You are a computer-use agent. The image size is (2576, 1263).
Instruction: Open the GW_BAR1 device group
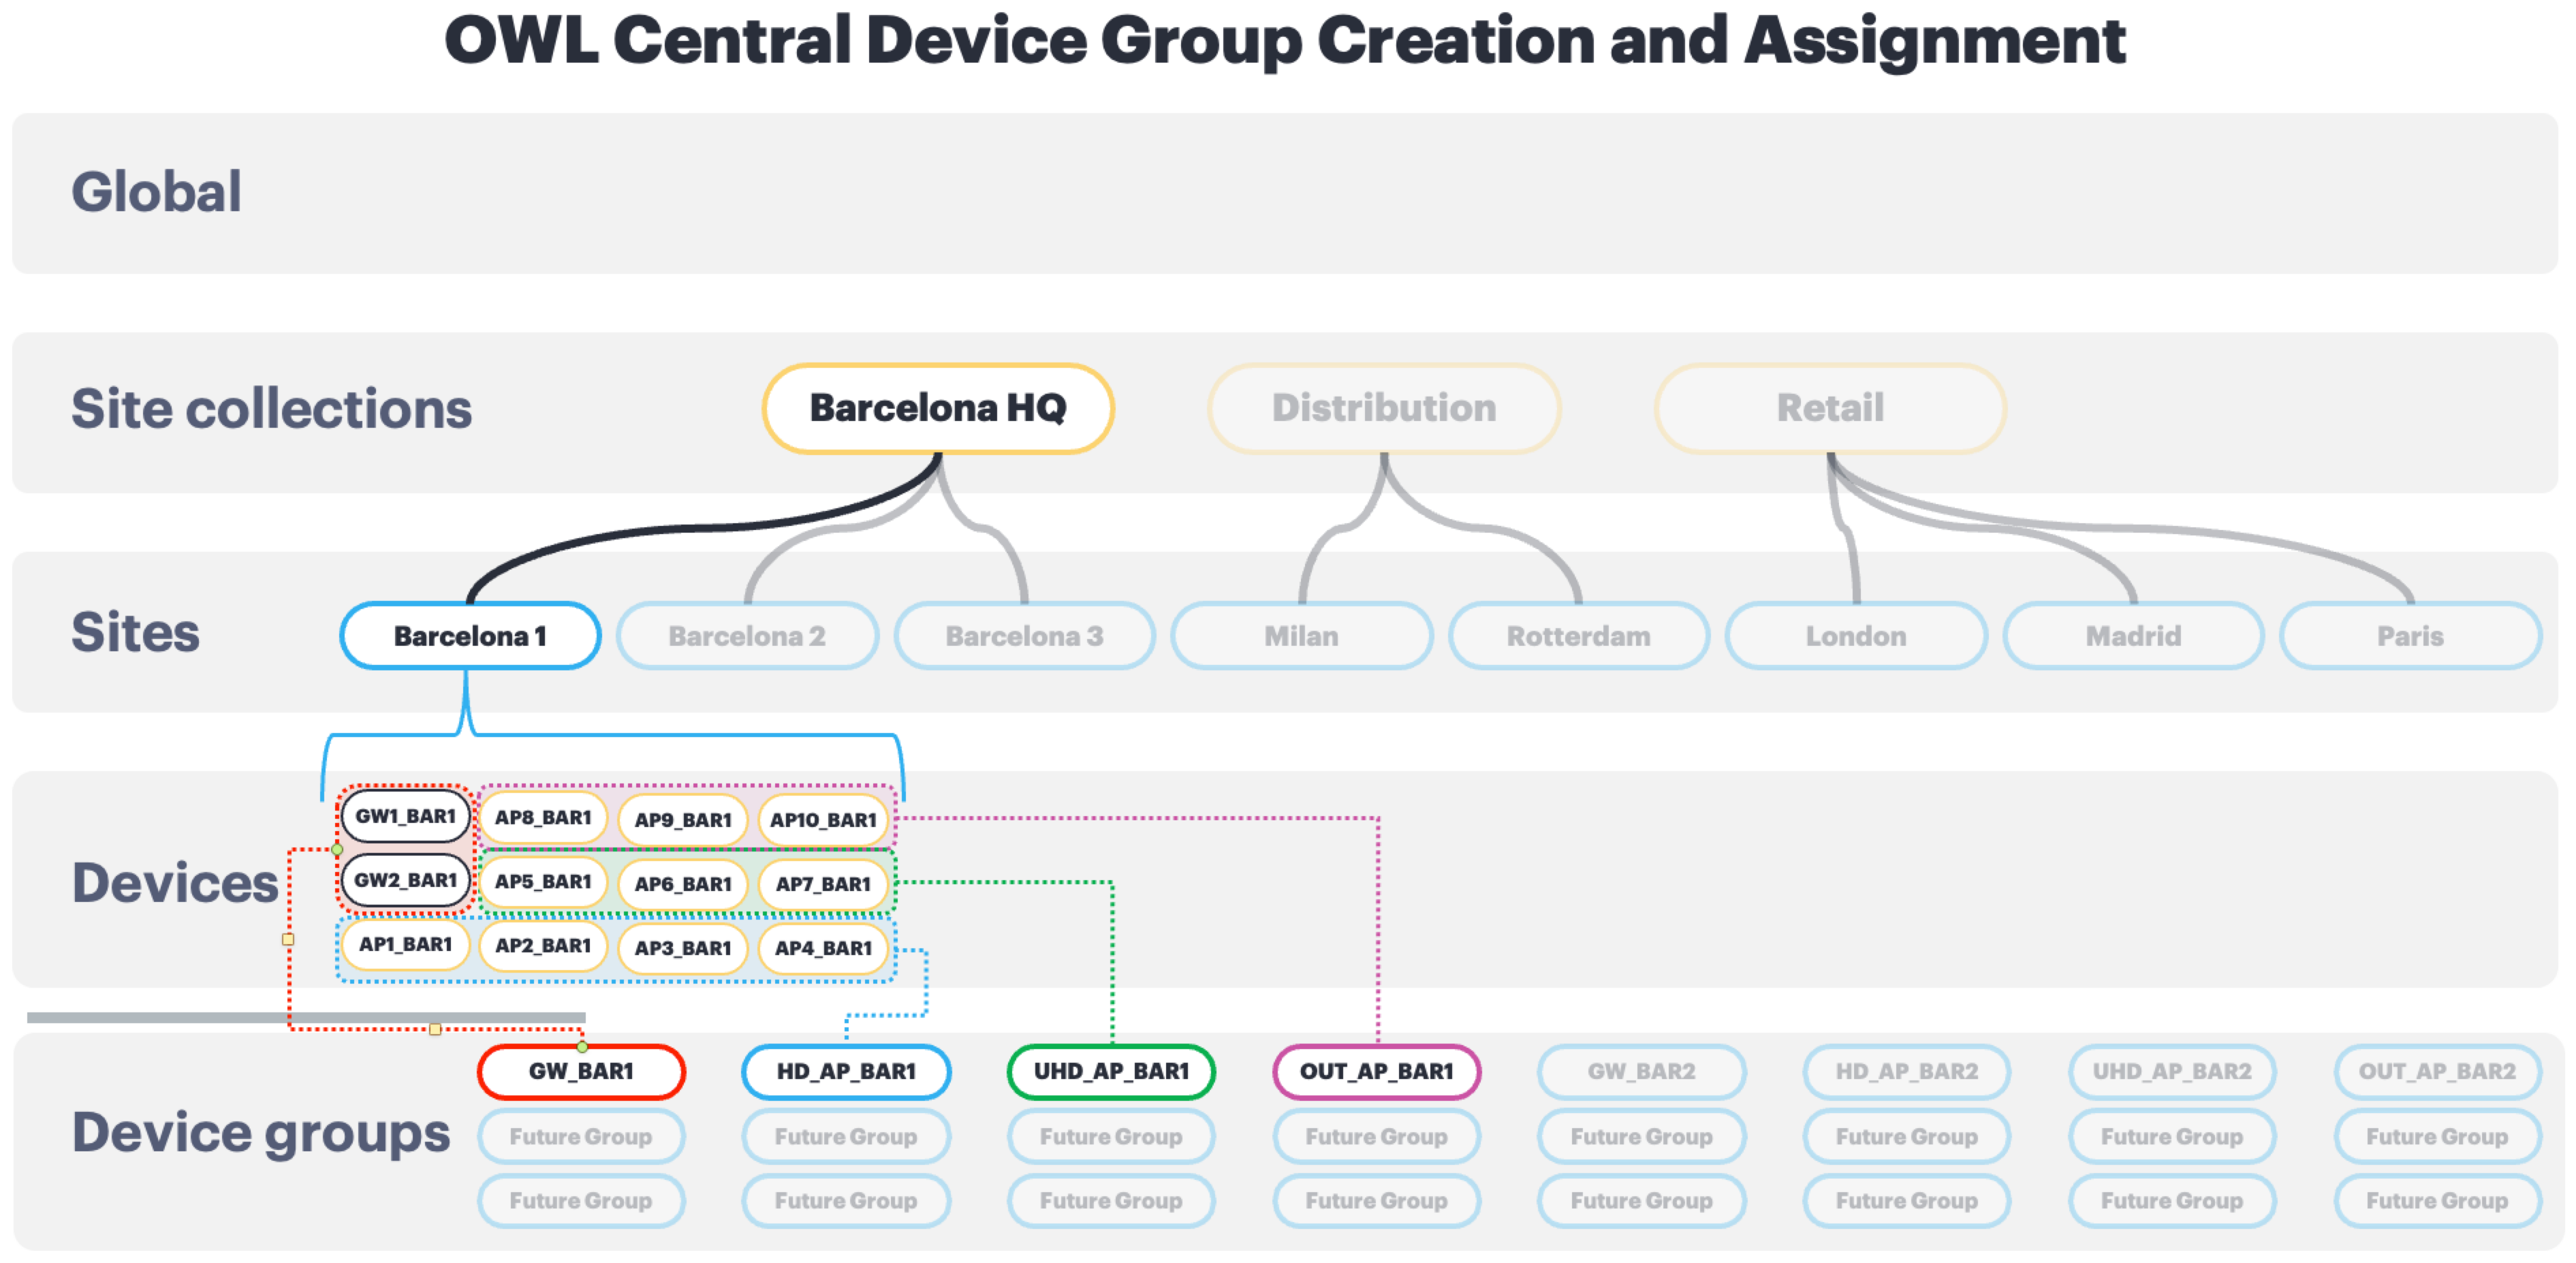[581, 1072]
